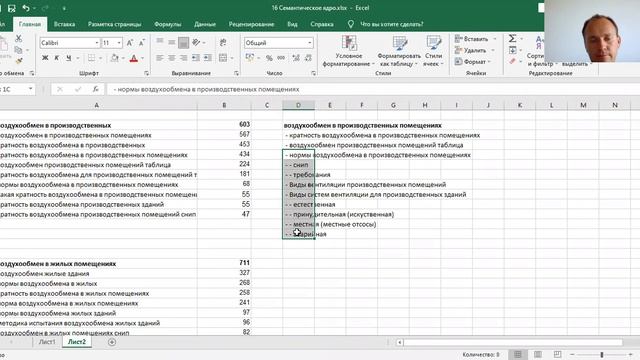The height and width of the screenshot is (360, 640).
Task: Click the Clear eraser icon
Action: (512, 61)
